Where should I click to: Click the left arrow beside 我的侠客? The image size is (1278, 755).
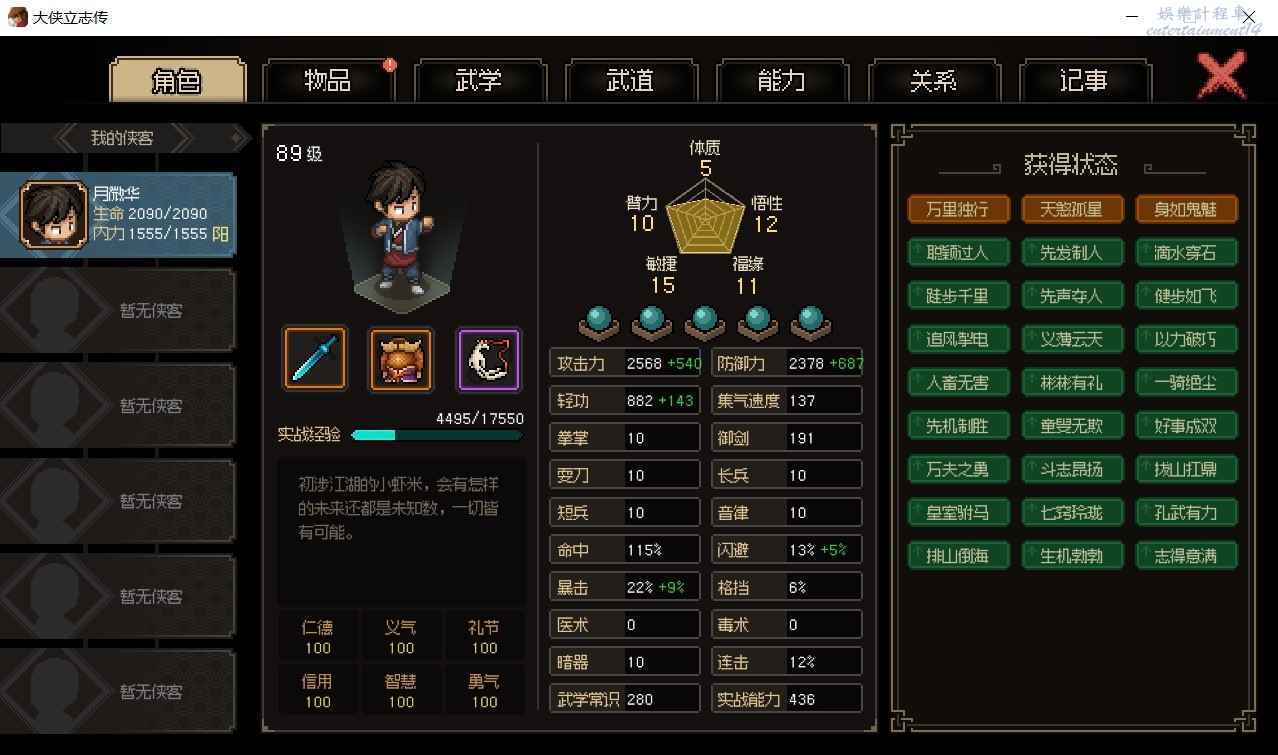click(67, 138)
